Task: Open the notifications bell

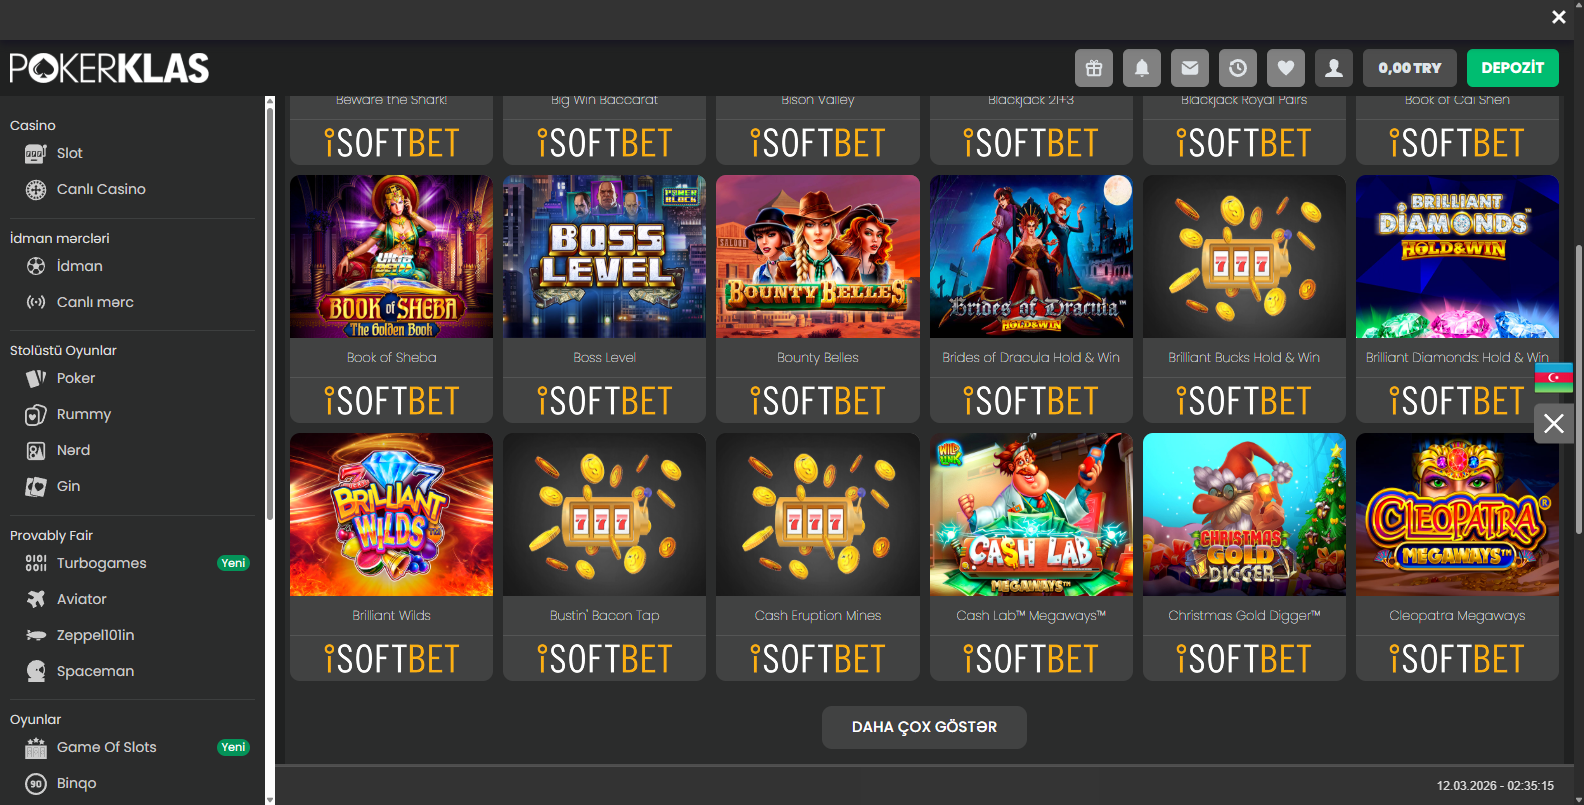Action: coord(1142,68)
